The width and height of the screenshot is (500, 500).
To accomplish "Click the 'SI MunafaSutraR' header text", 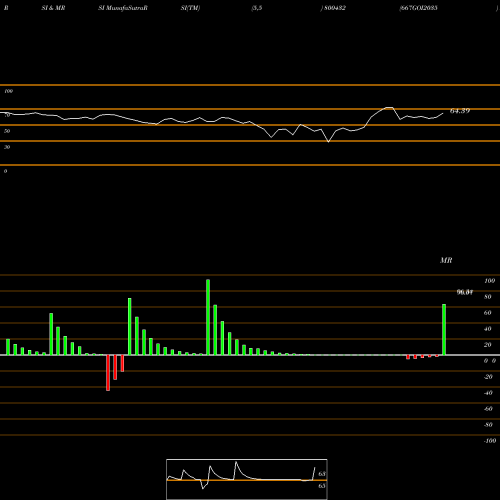I will click(x=123, y=8).
